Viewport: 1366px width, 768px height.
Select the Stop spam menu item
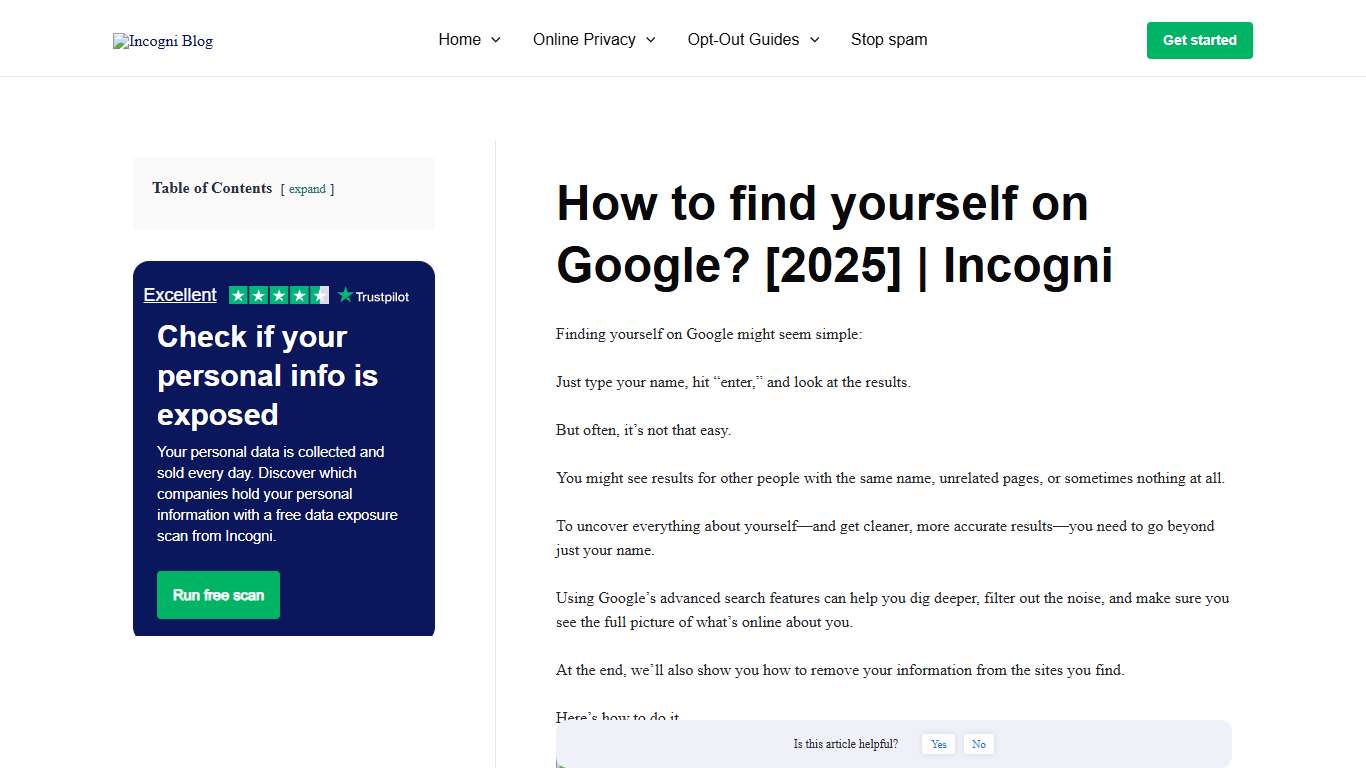click(889, 40)
